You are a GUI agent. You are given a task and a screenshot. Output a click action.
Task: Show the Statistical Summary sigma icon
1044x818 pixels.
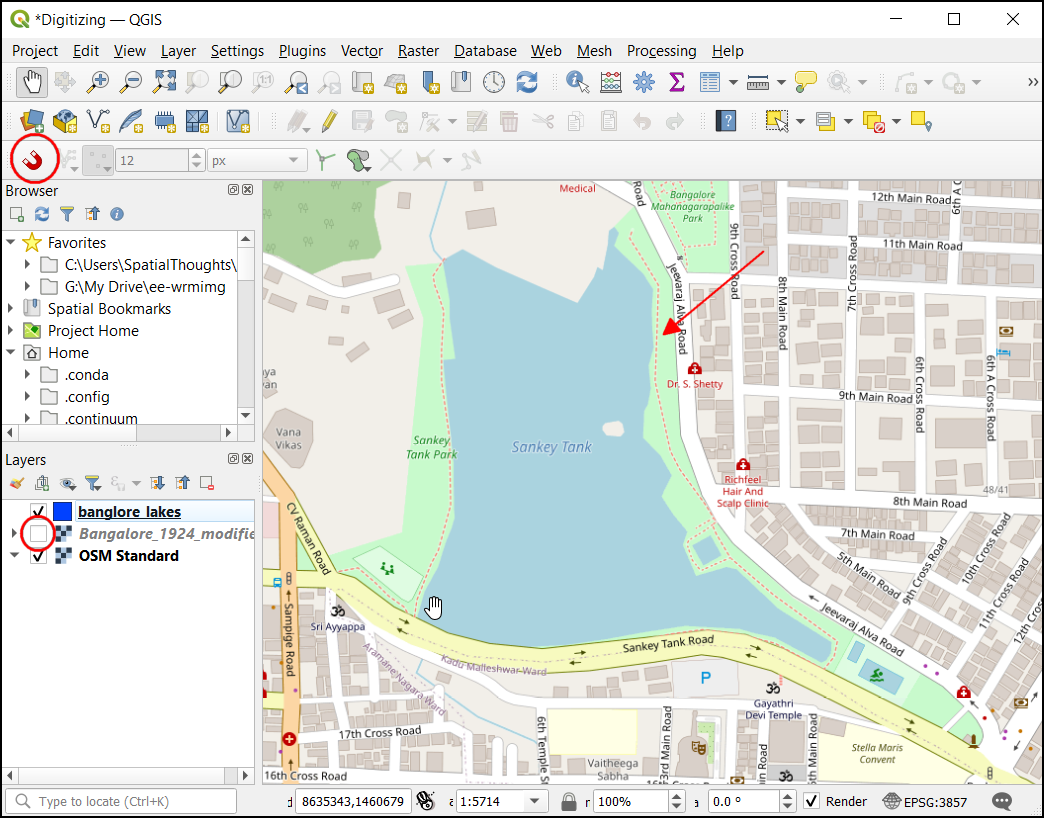676,83
